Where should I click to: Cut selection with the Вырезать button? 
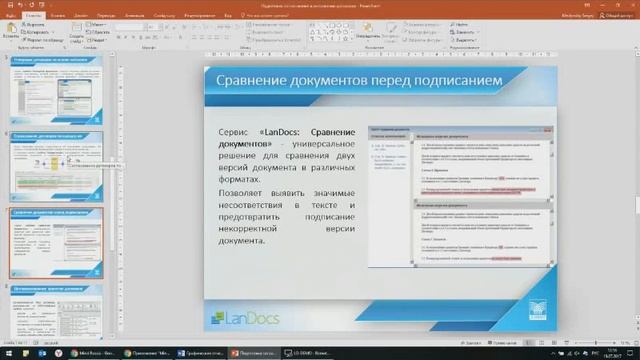click(33, 24)
